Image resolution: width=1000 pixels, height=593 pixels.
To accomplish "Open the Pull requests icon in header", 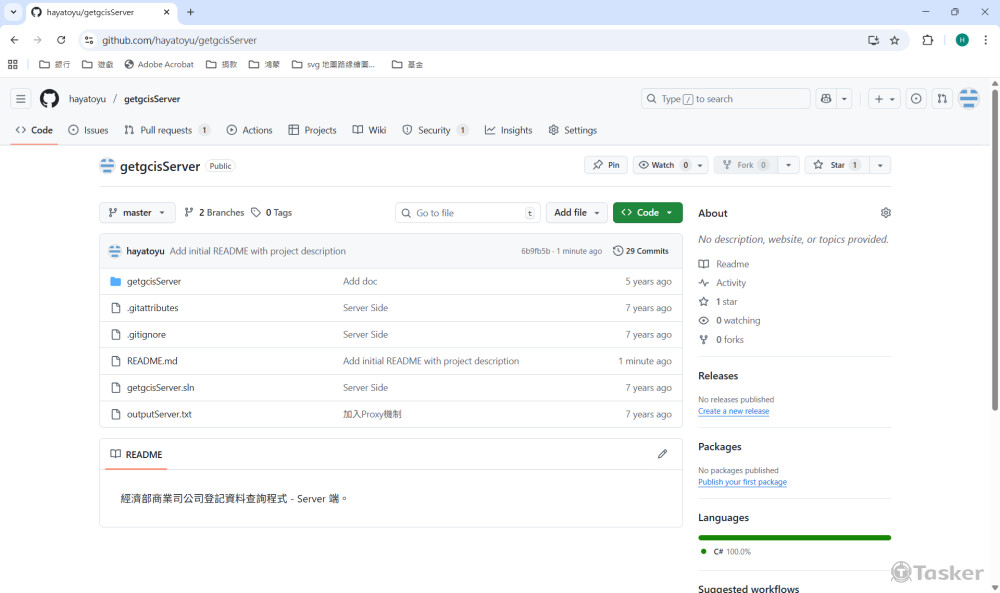I will click(942, 99).
